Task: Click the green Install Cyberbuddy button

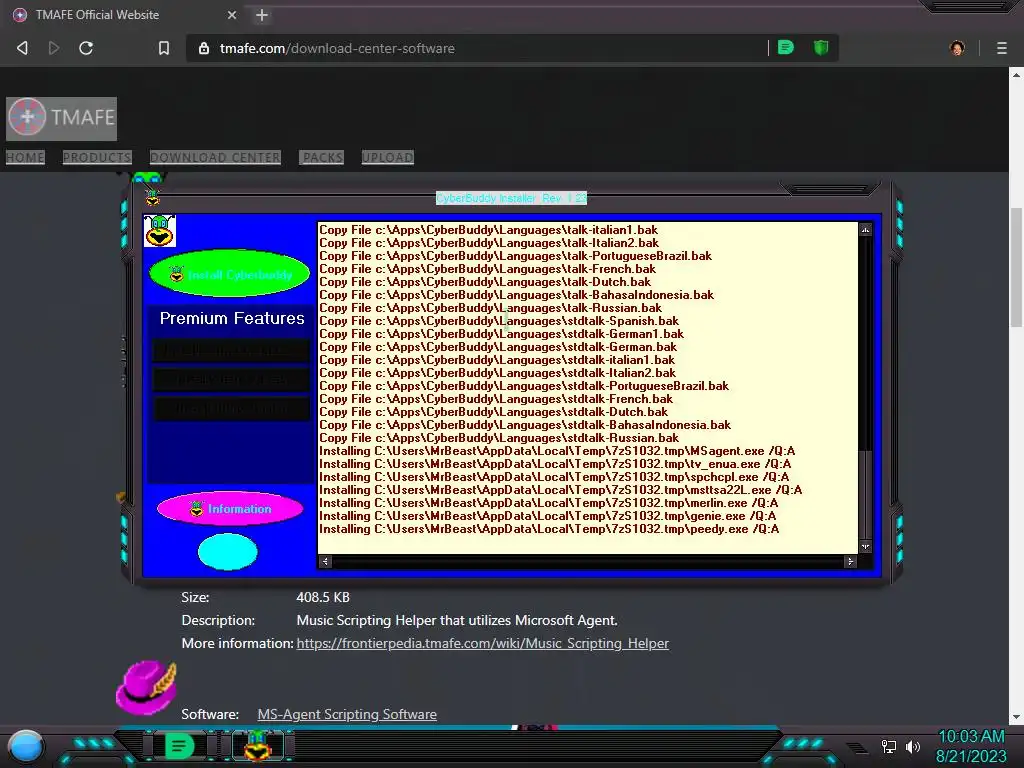Action: pos(230,274)
